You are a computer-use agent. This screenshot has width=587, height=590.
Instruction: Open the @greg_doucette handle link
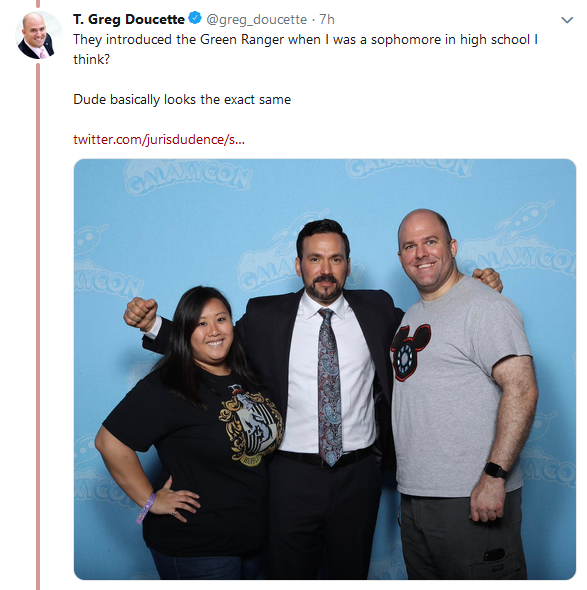click(257, 20)
